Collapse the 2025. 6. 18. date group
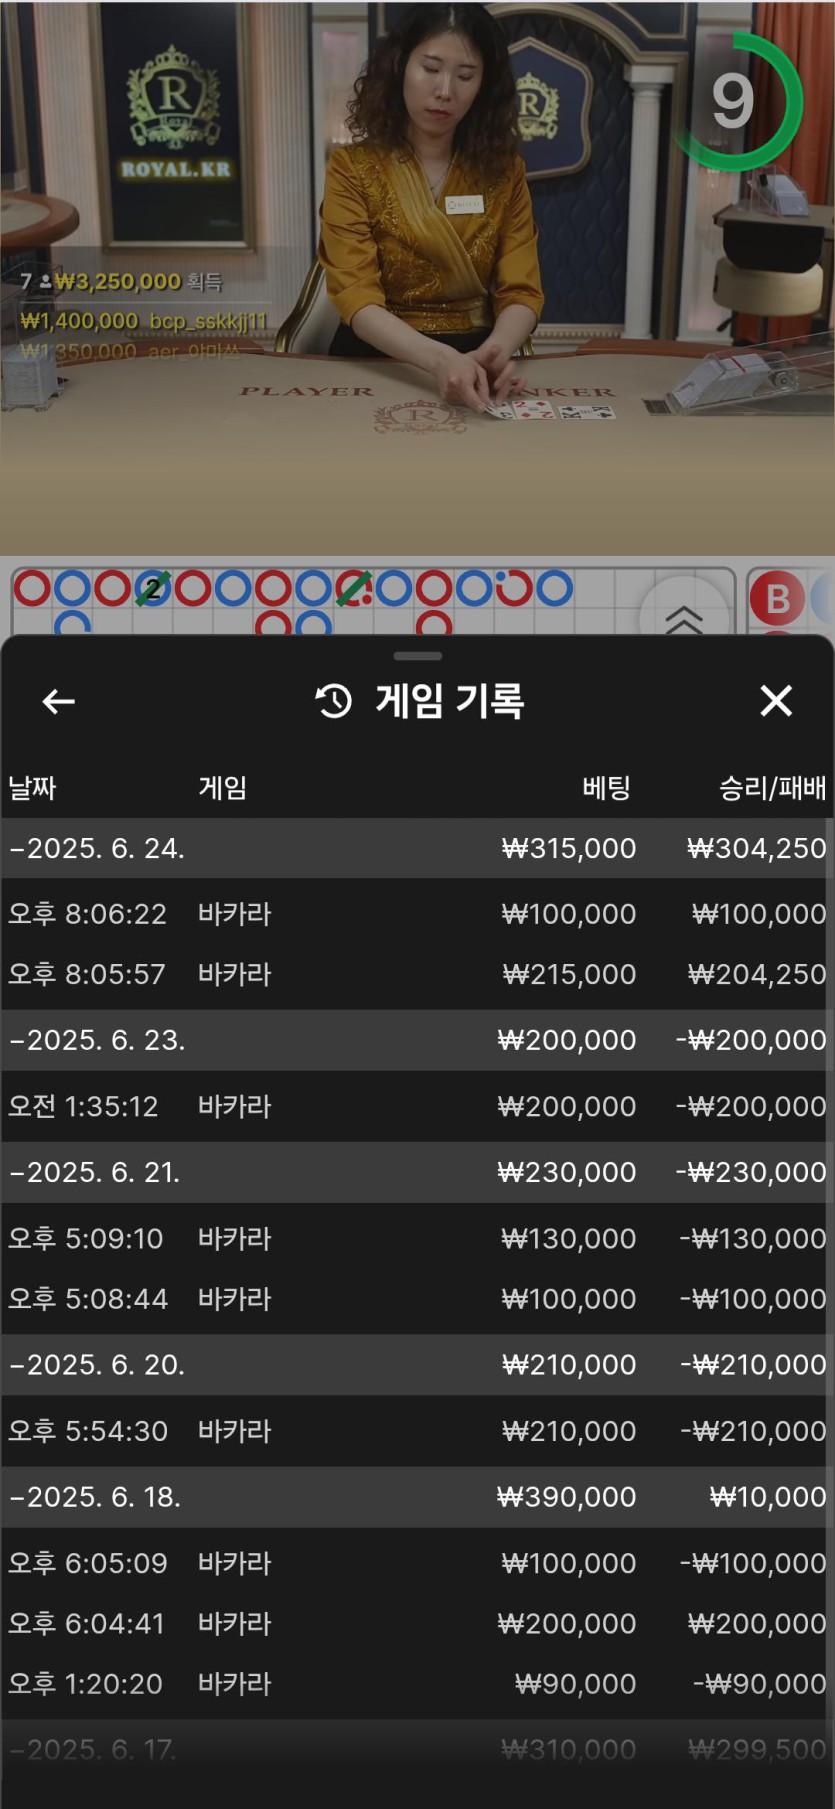 click(95, 1497)
